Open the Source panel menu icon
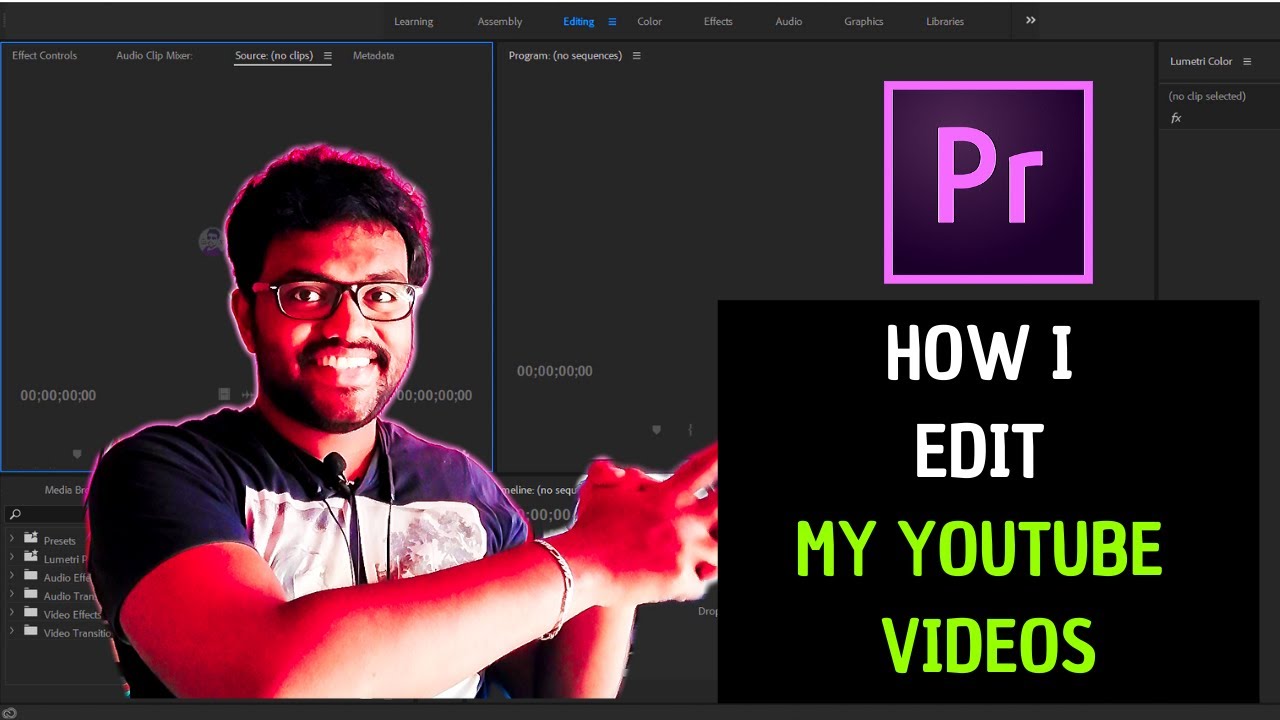The height and width of the screenshot is (720, 1280). [x=327, y=55]
